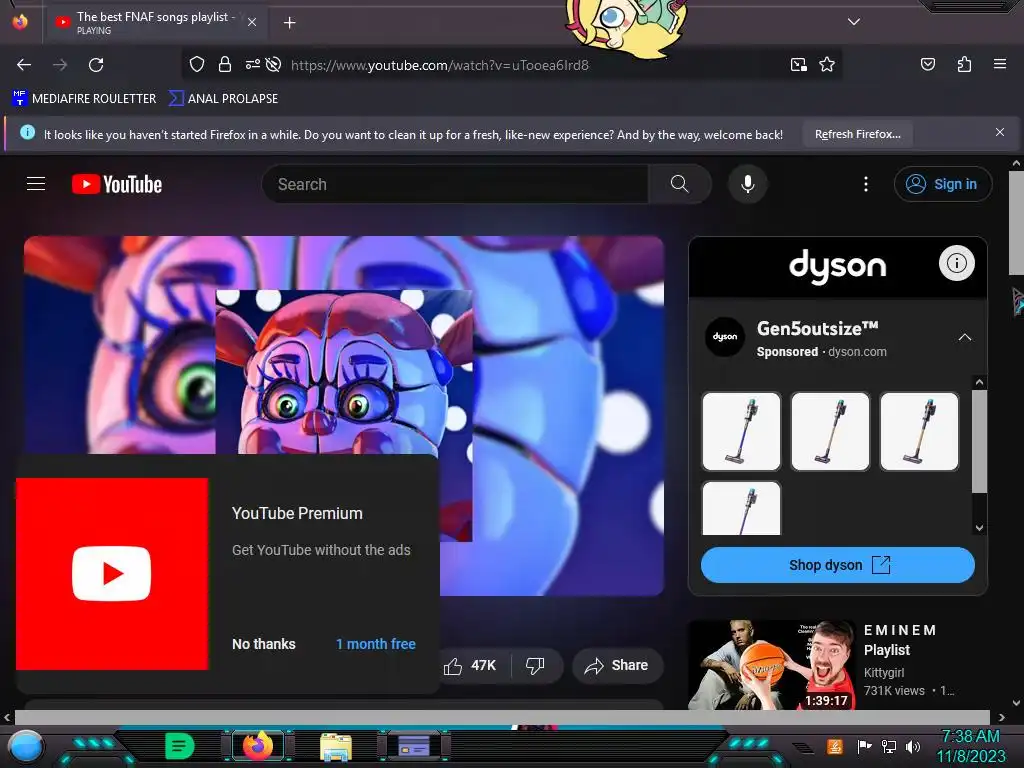Click the autoplay blocked icon in address bar
Image resolution: width=1024 pixels, height=768 pixels.
[274, 65]
